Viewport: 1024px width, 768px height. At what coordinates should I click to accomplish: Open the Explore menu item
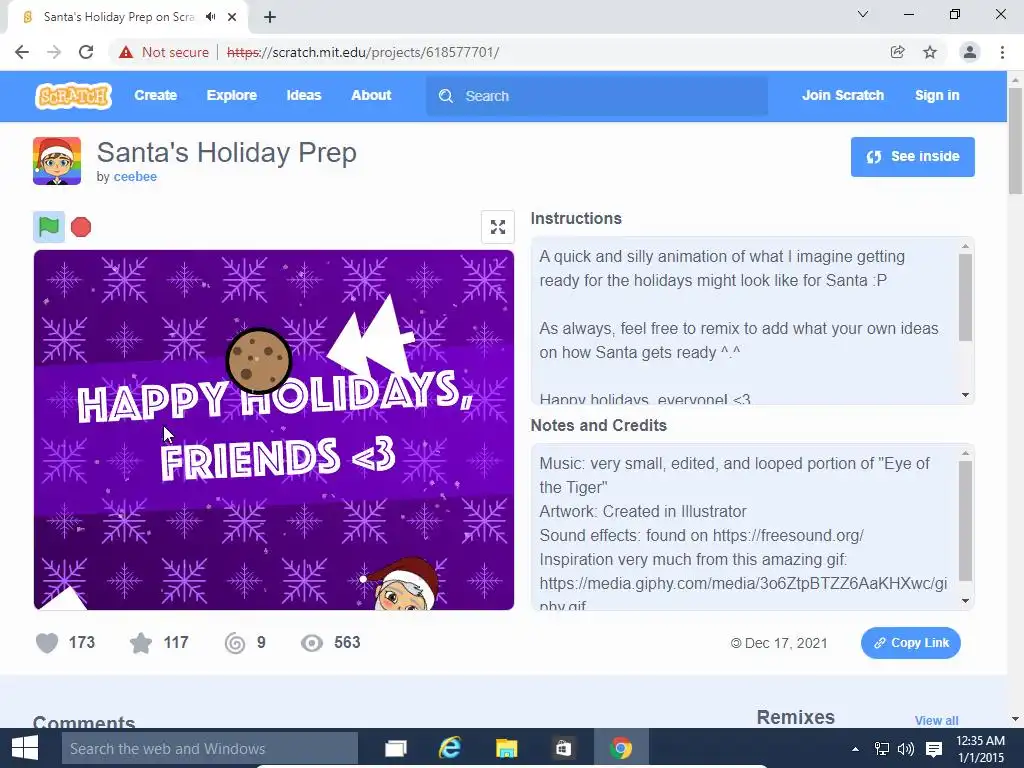click(232, 95)
